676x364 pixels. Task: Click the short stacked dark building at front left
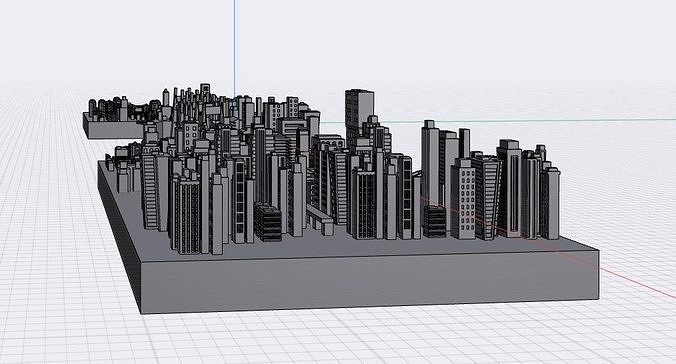tap(268, 222)
